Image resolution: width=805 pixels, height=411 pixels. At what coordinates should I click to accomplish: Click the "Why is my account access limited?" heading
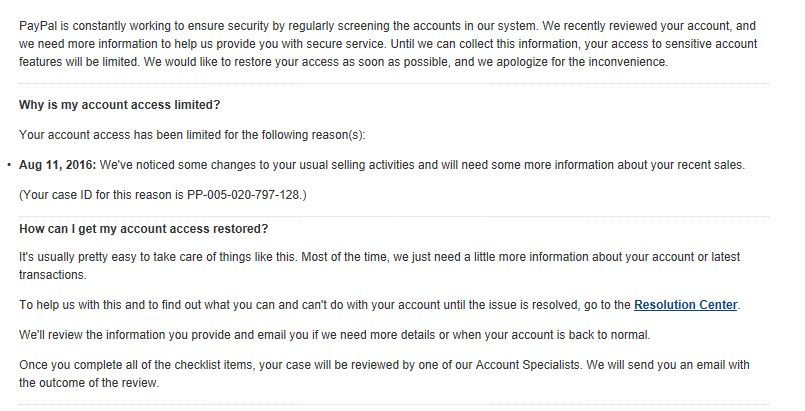[120, 105]
